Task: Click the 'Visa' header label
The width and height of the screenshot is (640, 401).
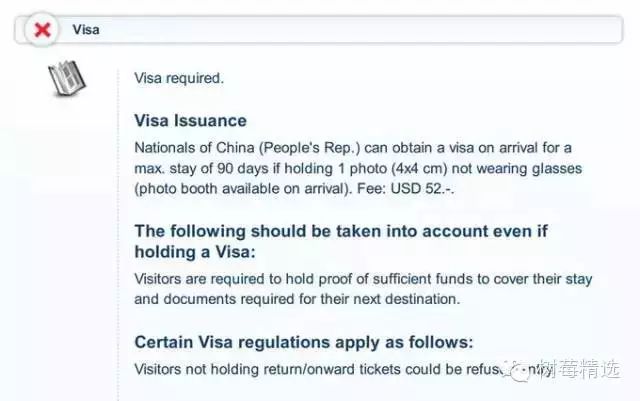Action: click(86, 29)
